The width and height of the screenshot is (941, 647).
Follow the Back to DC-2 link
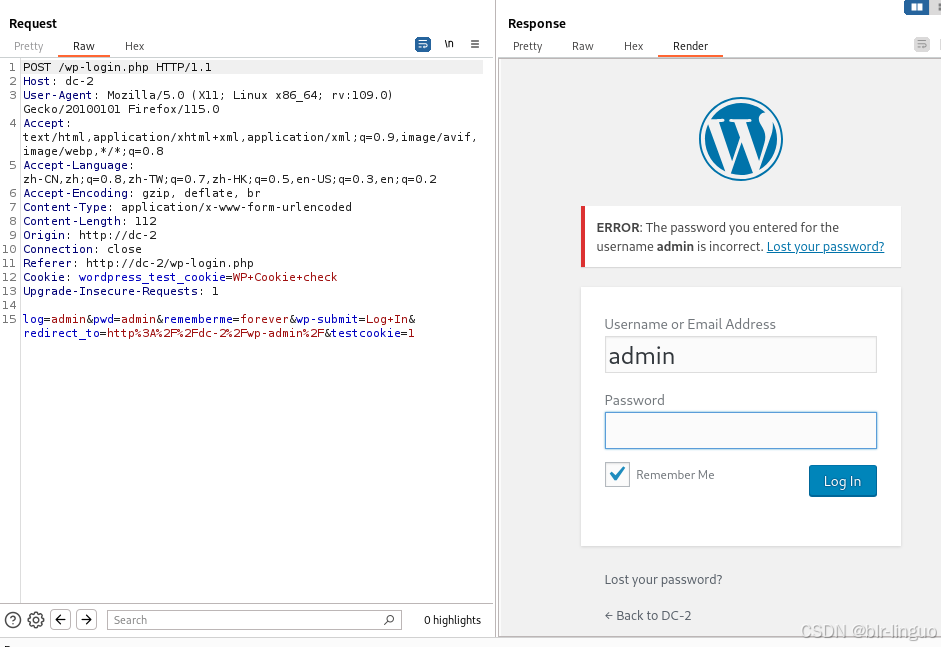point(648,616)
